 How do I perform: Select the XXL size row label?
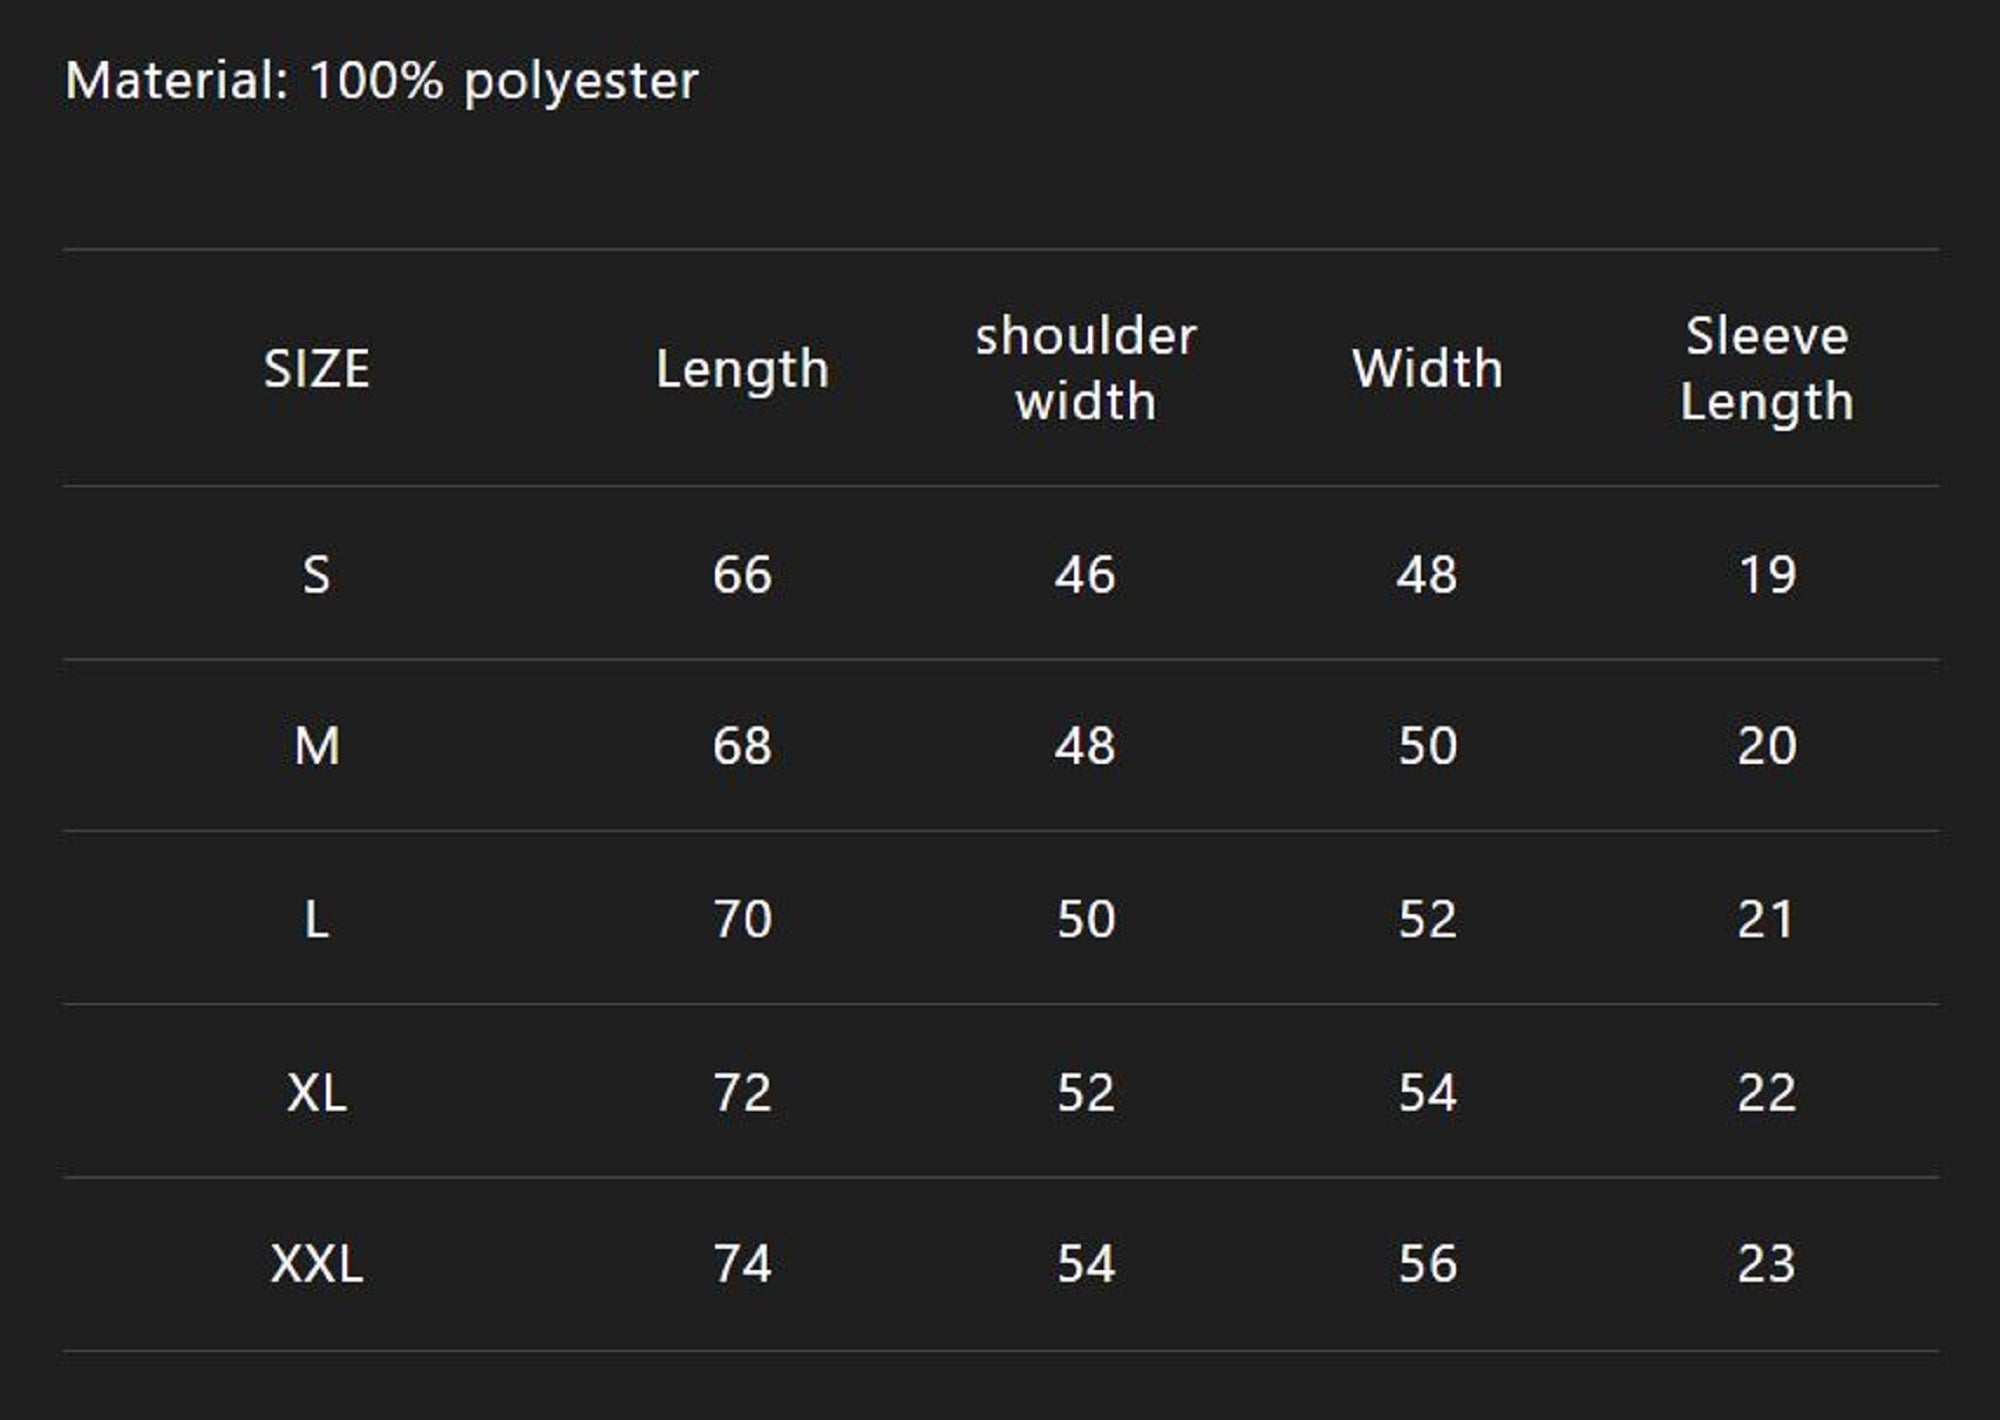tap(317, 1264)
